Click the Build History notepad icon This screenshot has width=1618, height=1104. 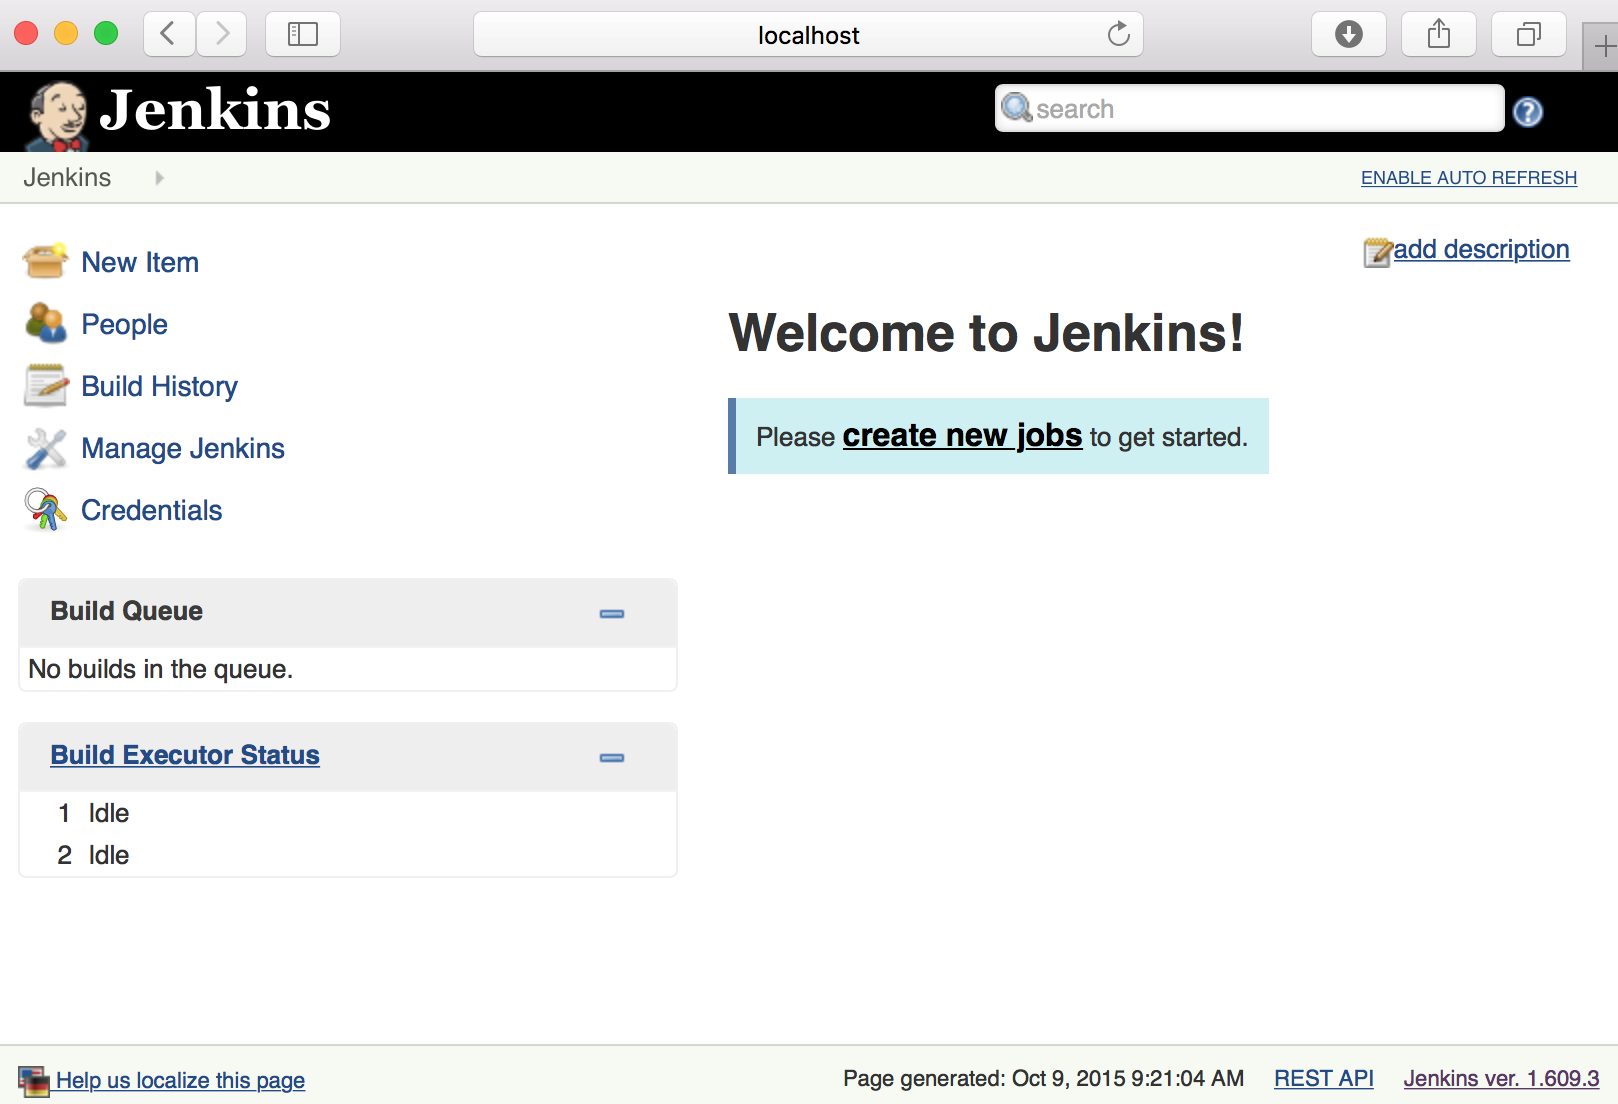(45, 385)
